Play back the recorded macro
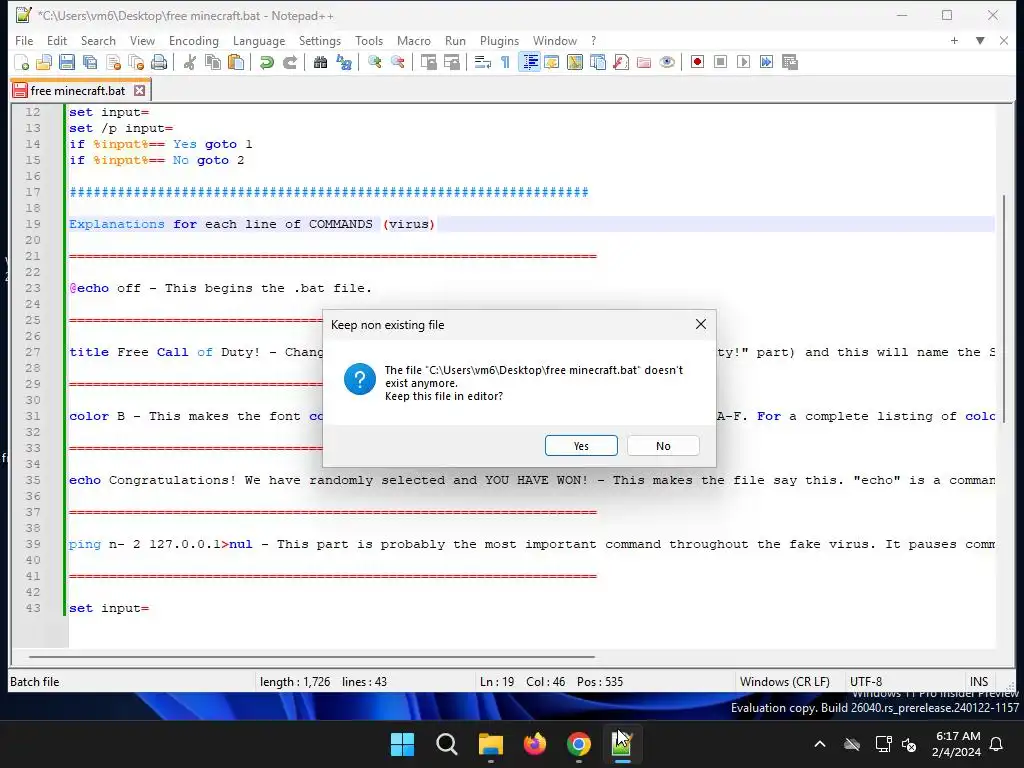Viewport: 1024px width, 768px height. pos(743,62)
